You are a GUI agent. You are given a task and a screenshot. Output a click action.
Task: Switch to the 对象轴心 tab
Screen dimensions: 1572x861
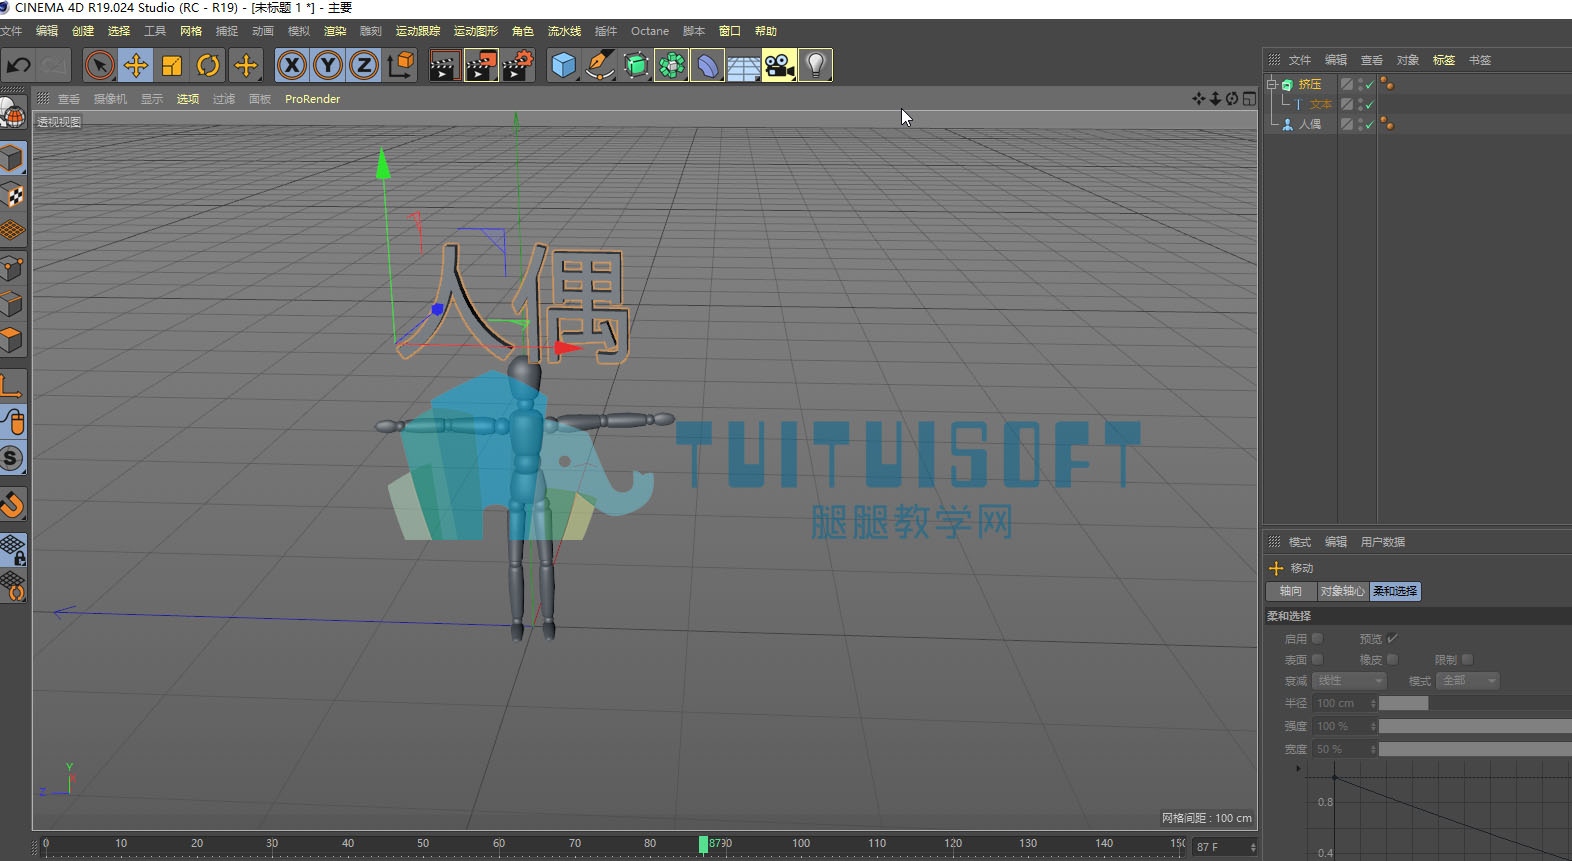(x=1342, y=591)
